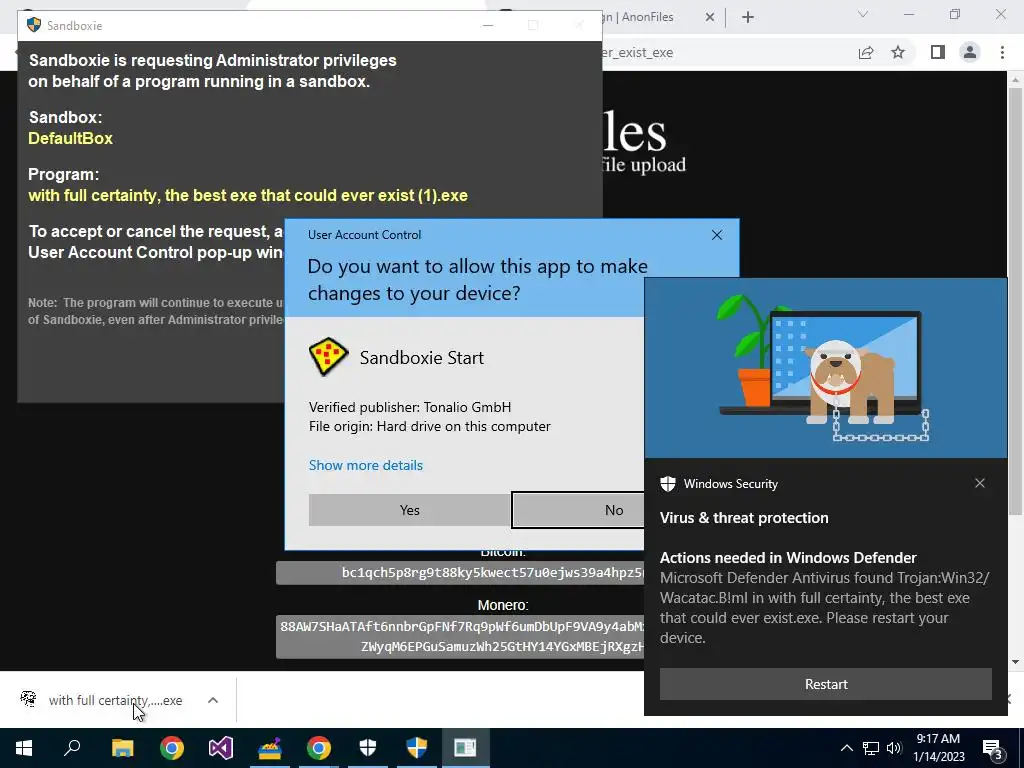Minimize the Sandboxie window

click(x=488, y=25)
